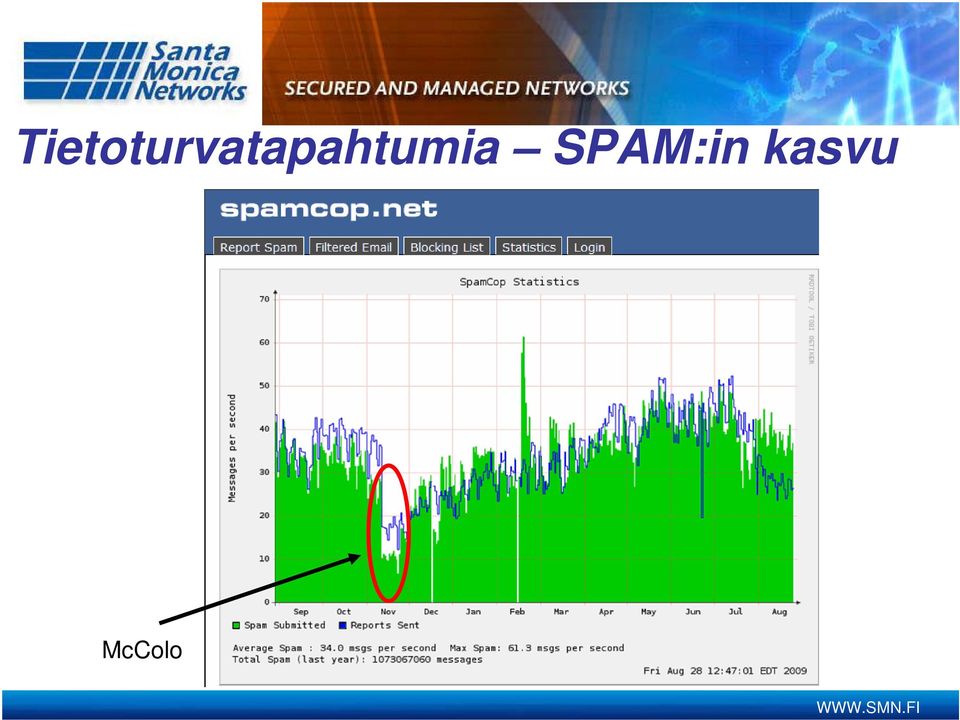Click the 'Aug' month label on x-axis
Image resolution: width=960 pixels, height=720 pixels.
click(779, 612)
